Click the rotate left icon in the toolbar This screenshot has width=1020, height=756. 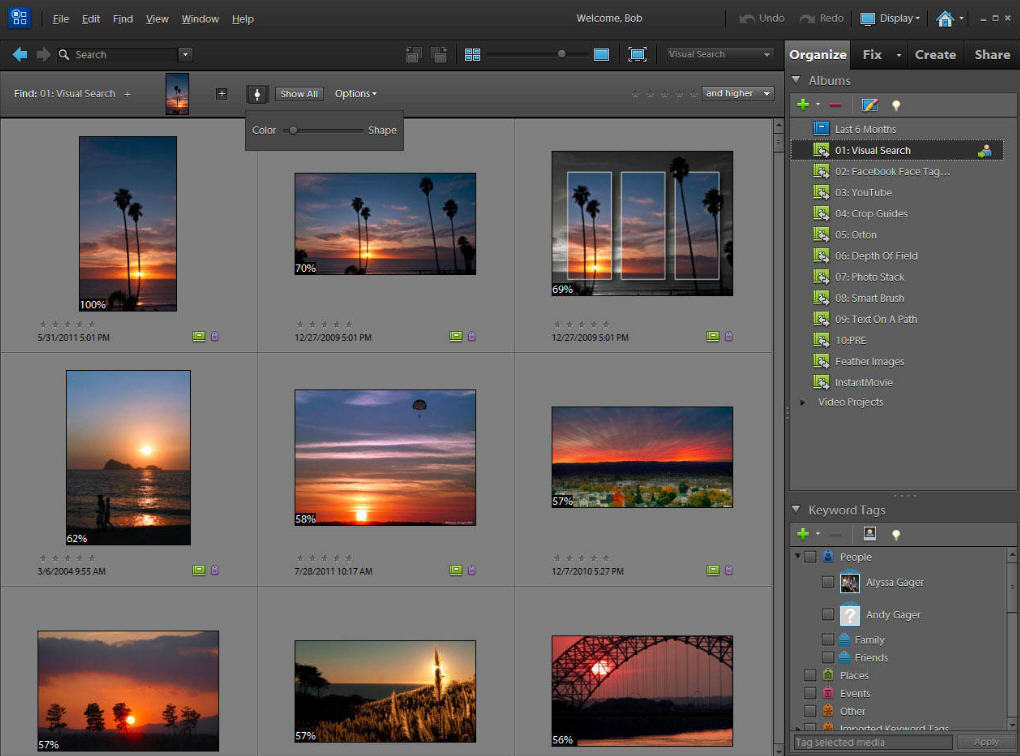413,55
